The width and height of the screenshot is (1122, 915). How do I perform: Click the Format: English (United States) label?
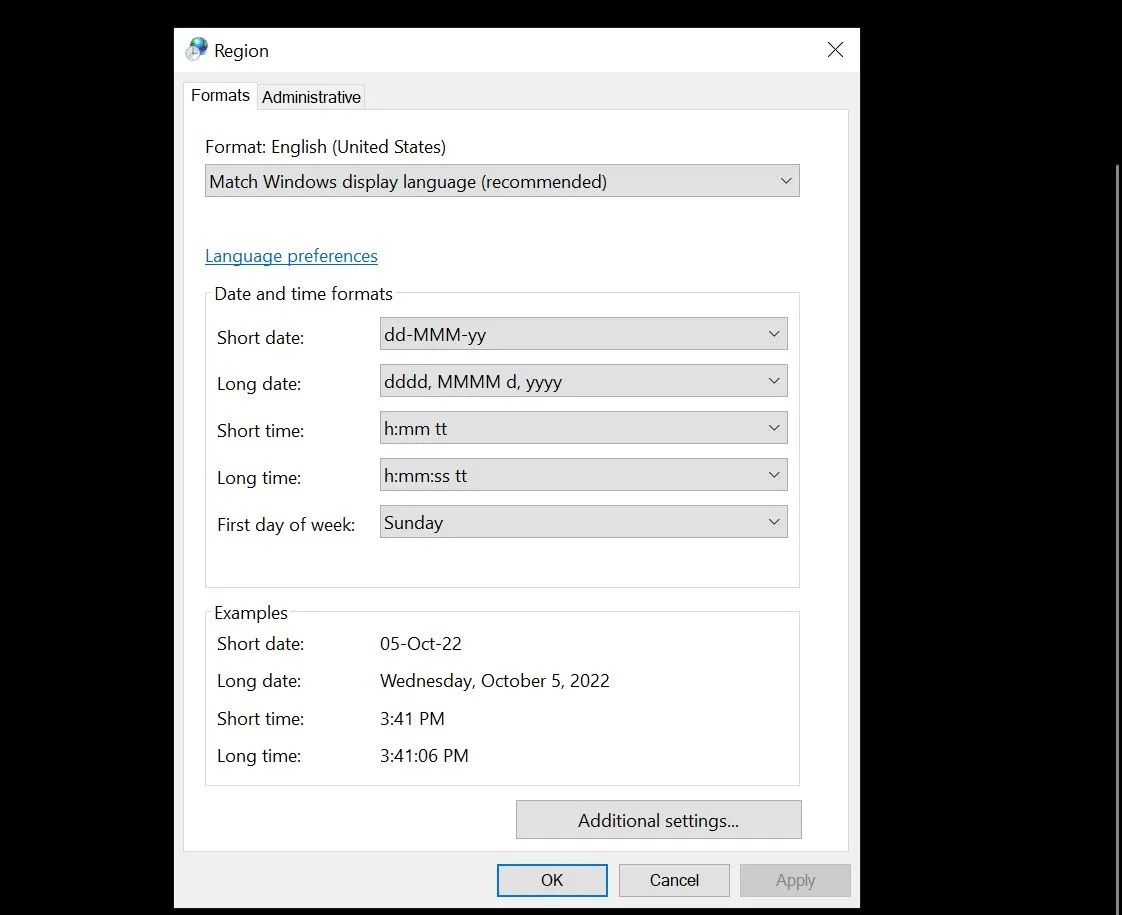pos(326,147)
